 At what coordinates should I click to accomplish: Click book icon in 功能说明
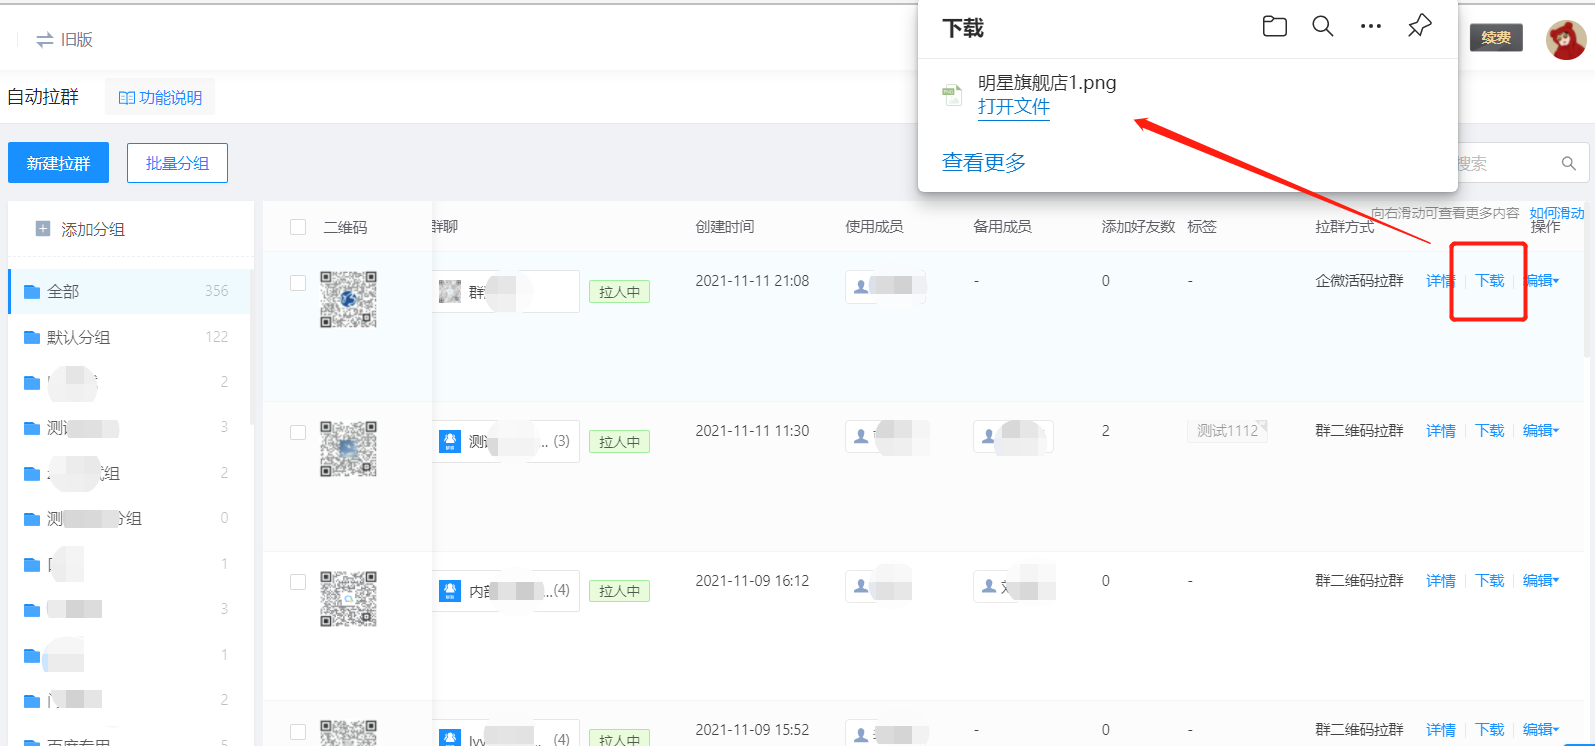[x=127, y=98]
